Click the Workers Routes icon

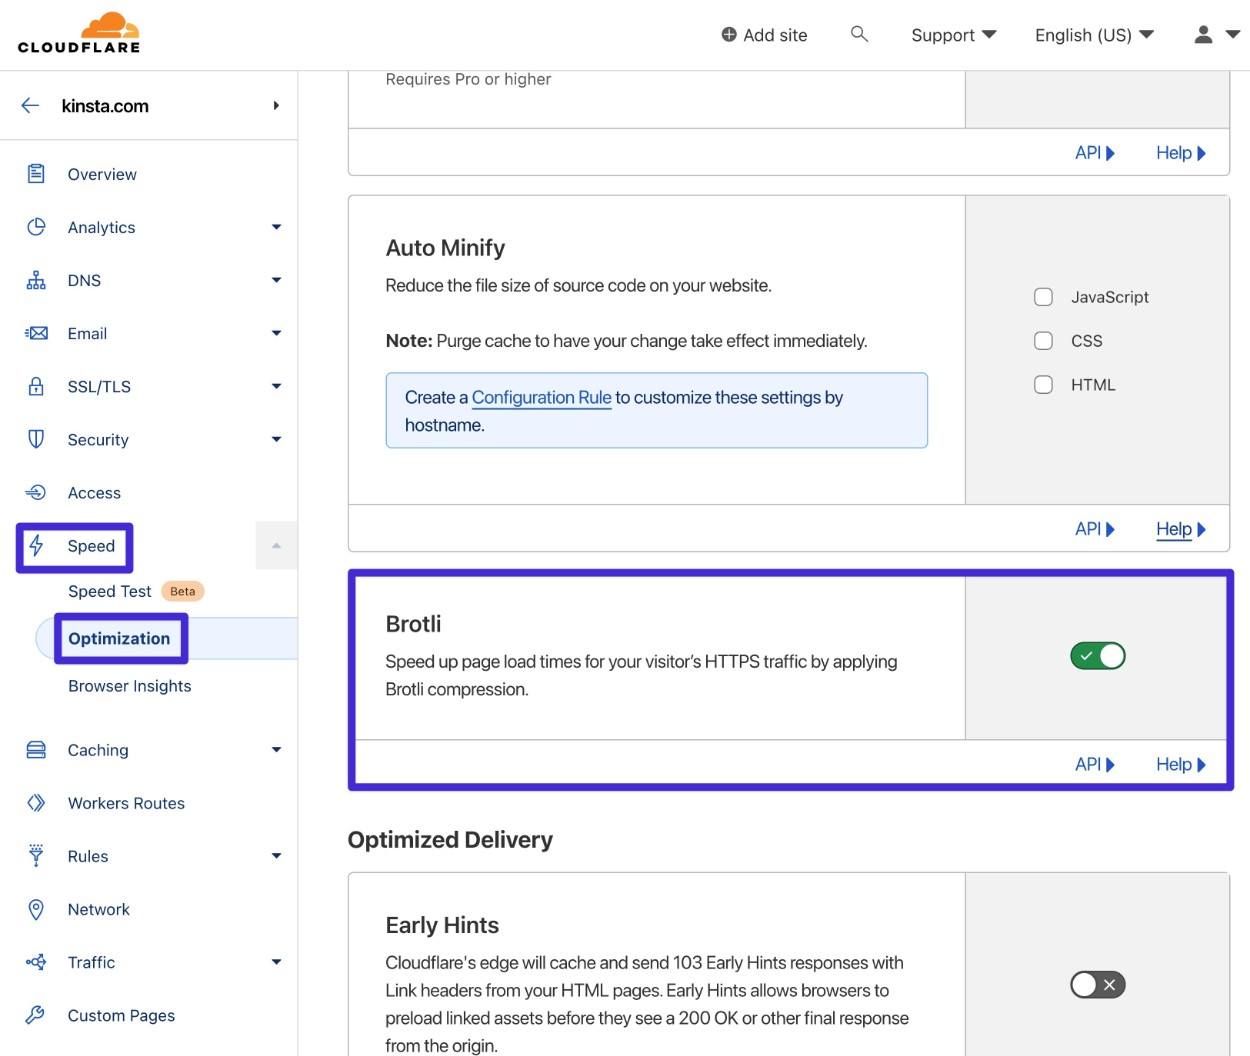(x=34, y=800)
